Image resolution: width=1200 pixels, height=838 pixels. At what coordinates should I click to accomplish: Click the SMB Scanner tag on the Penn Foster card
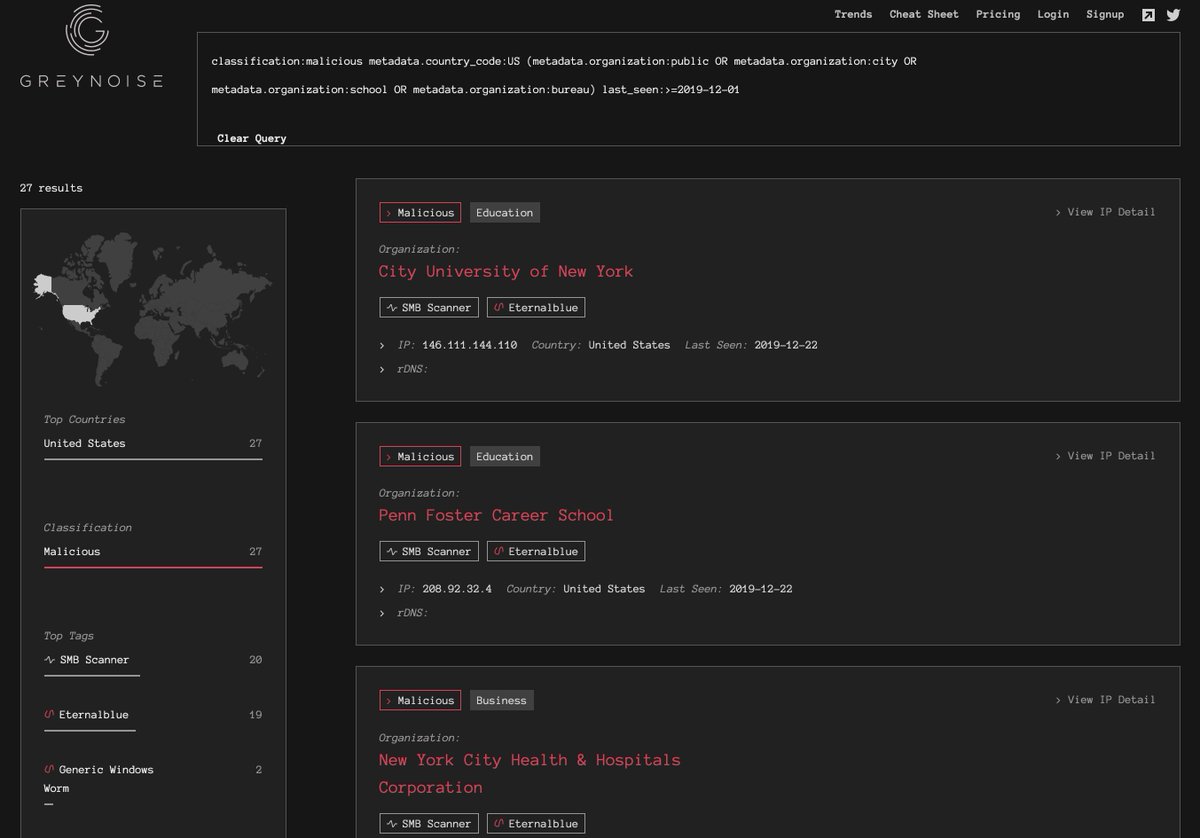point(429,551)
